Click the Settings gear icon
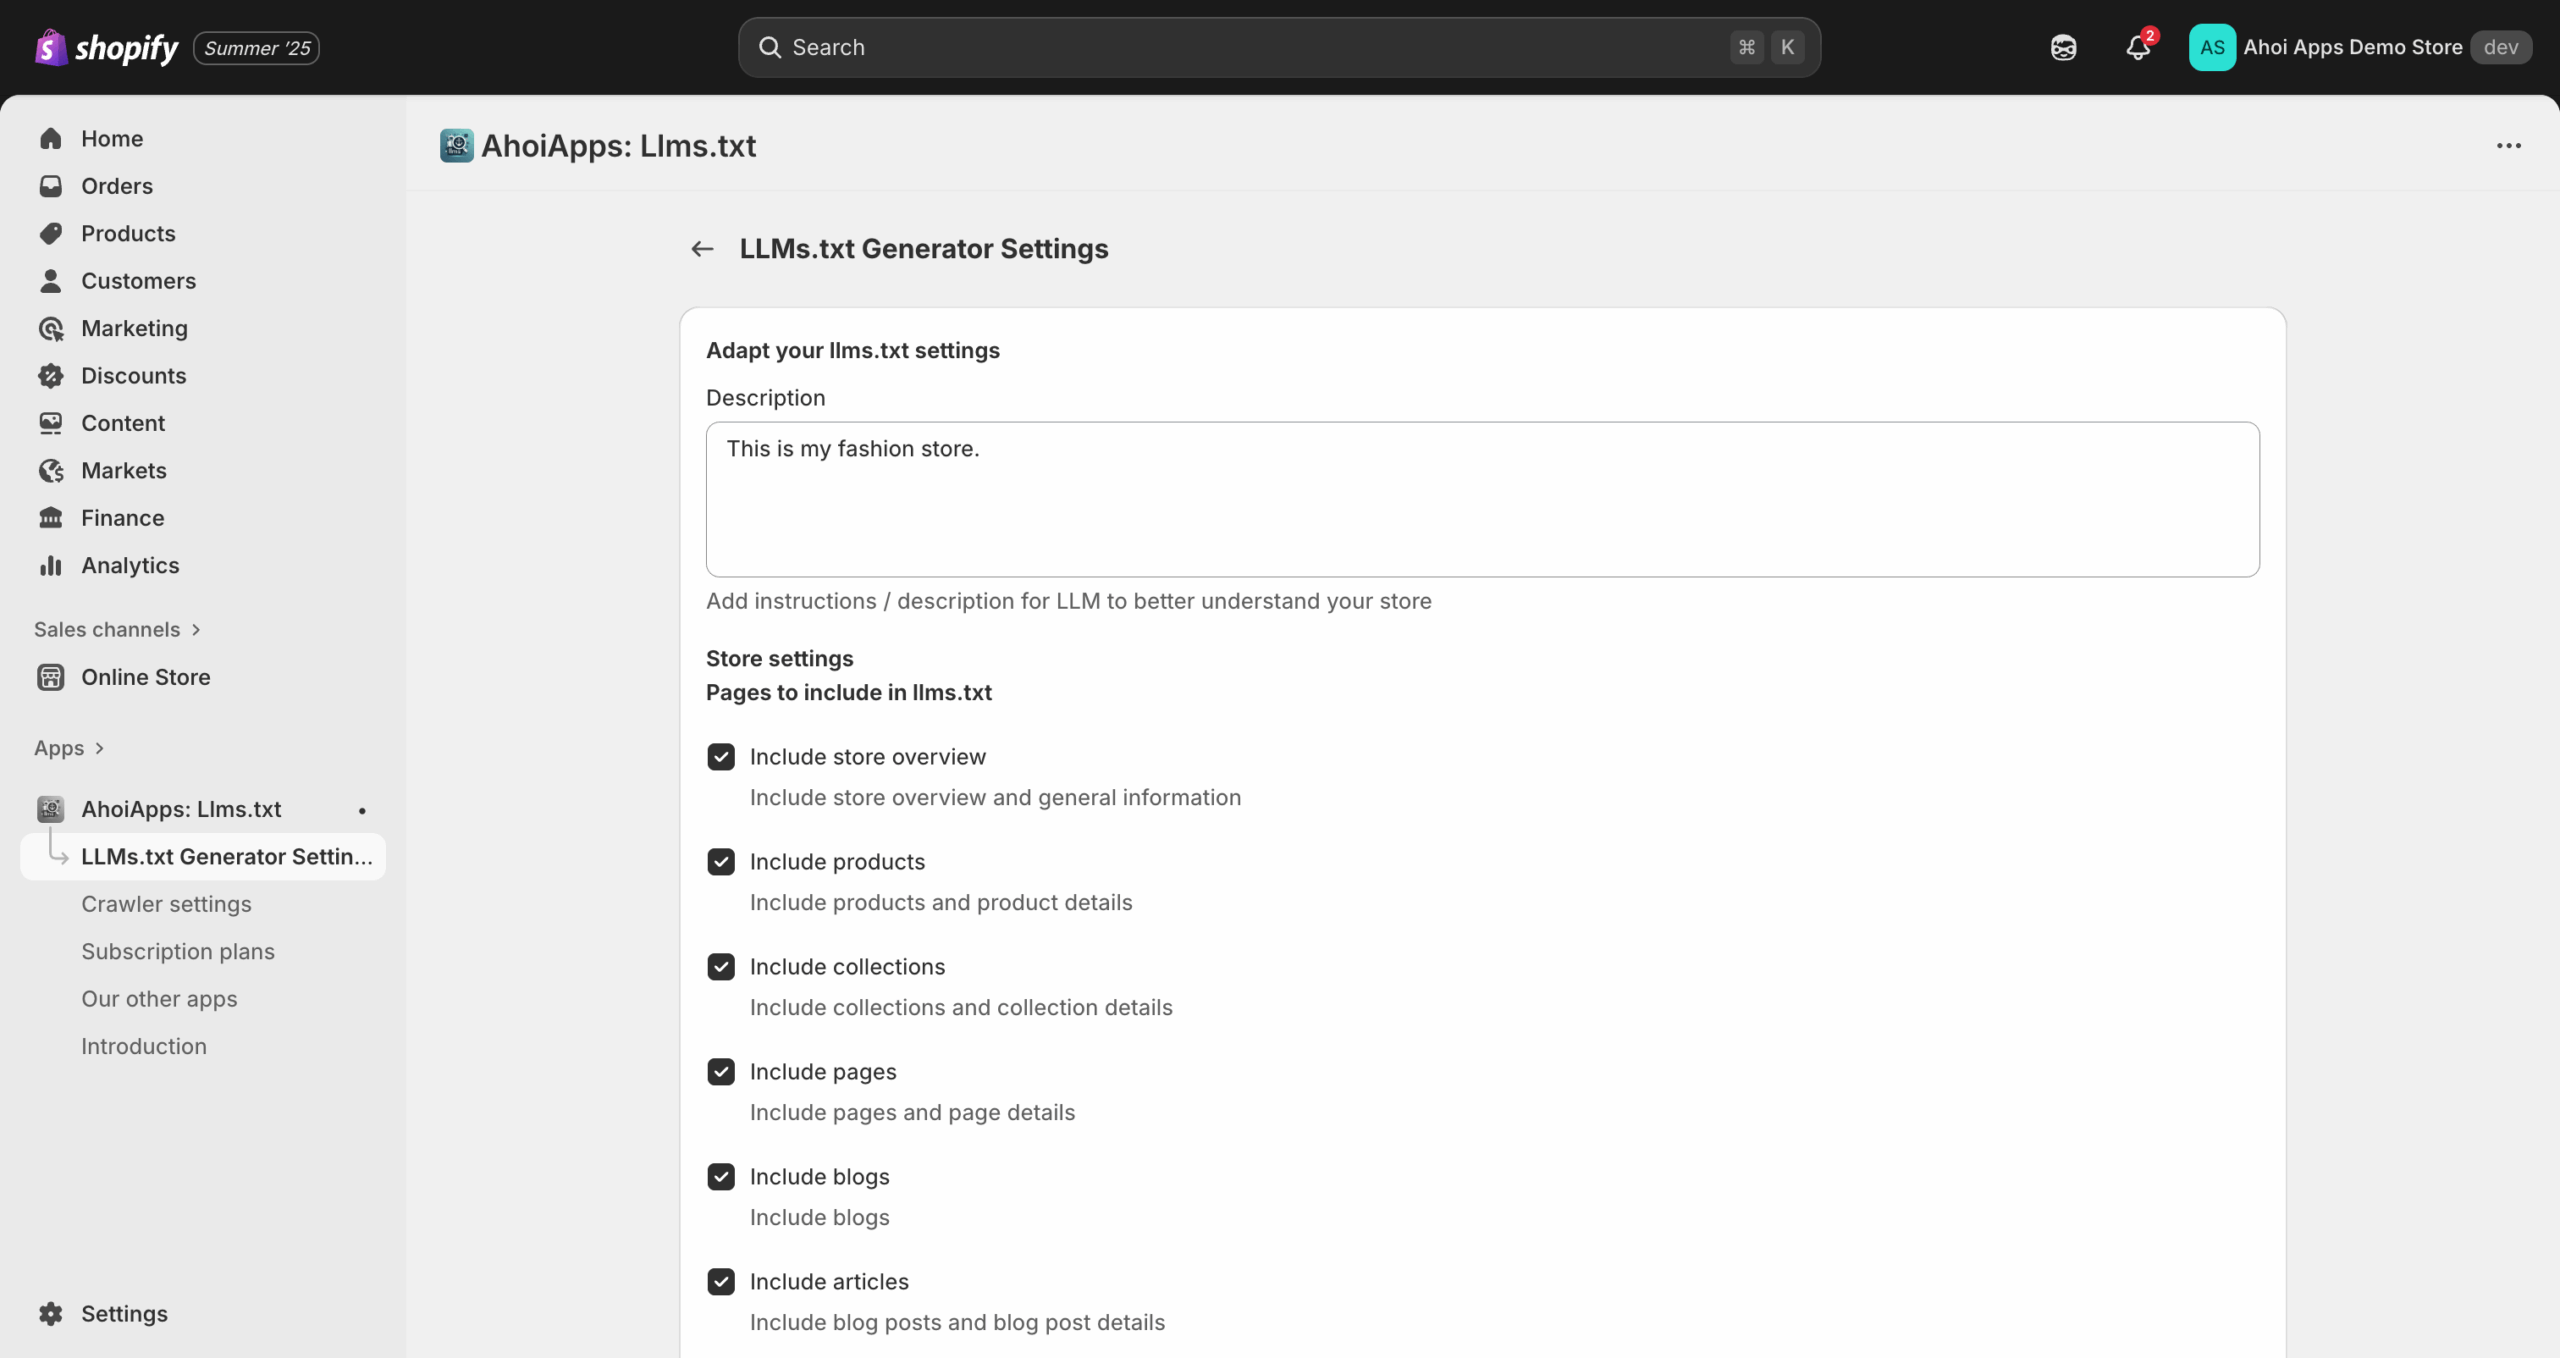2560x1358 pixels. click(51, 1314)
